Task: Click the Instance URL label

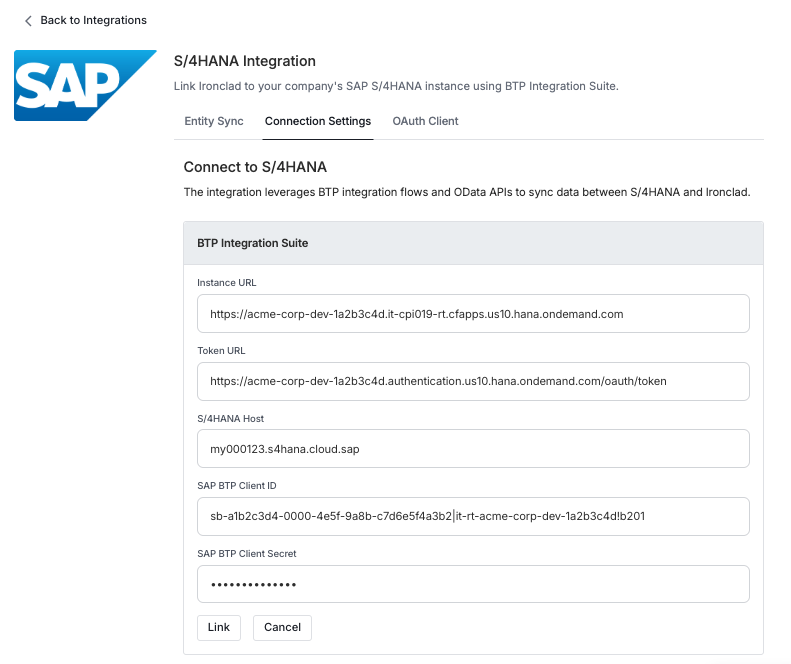Action: (227, 283)
